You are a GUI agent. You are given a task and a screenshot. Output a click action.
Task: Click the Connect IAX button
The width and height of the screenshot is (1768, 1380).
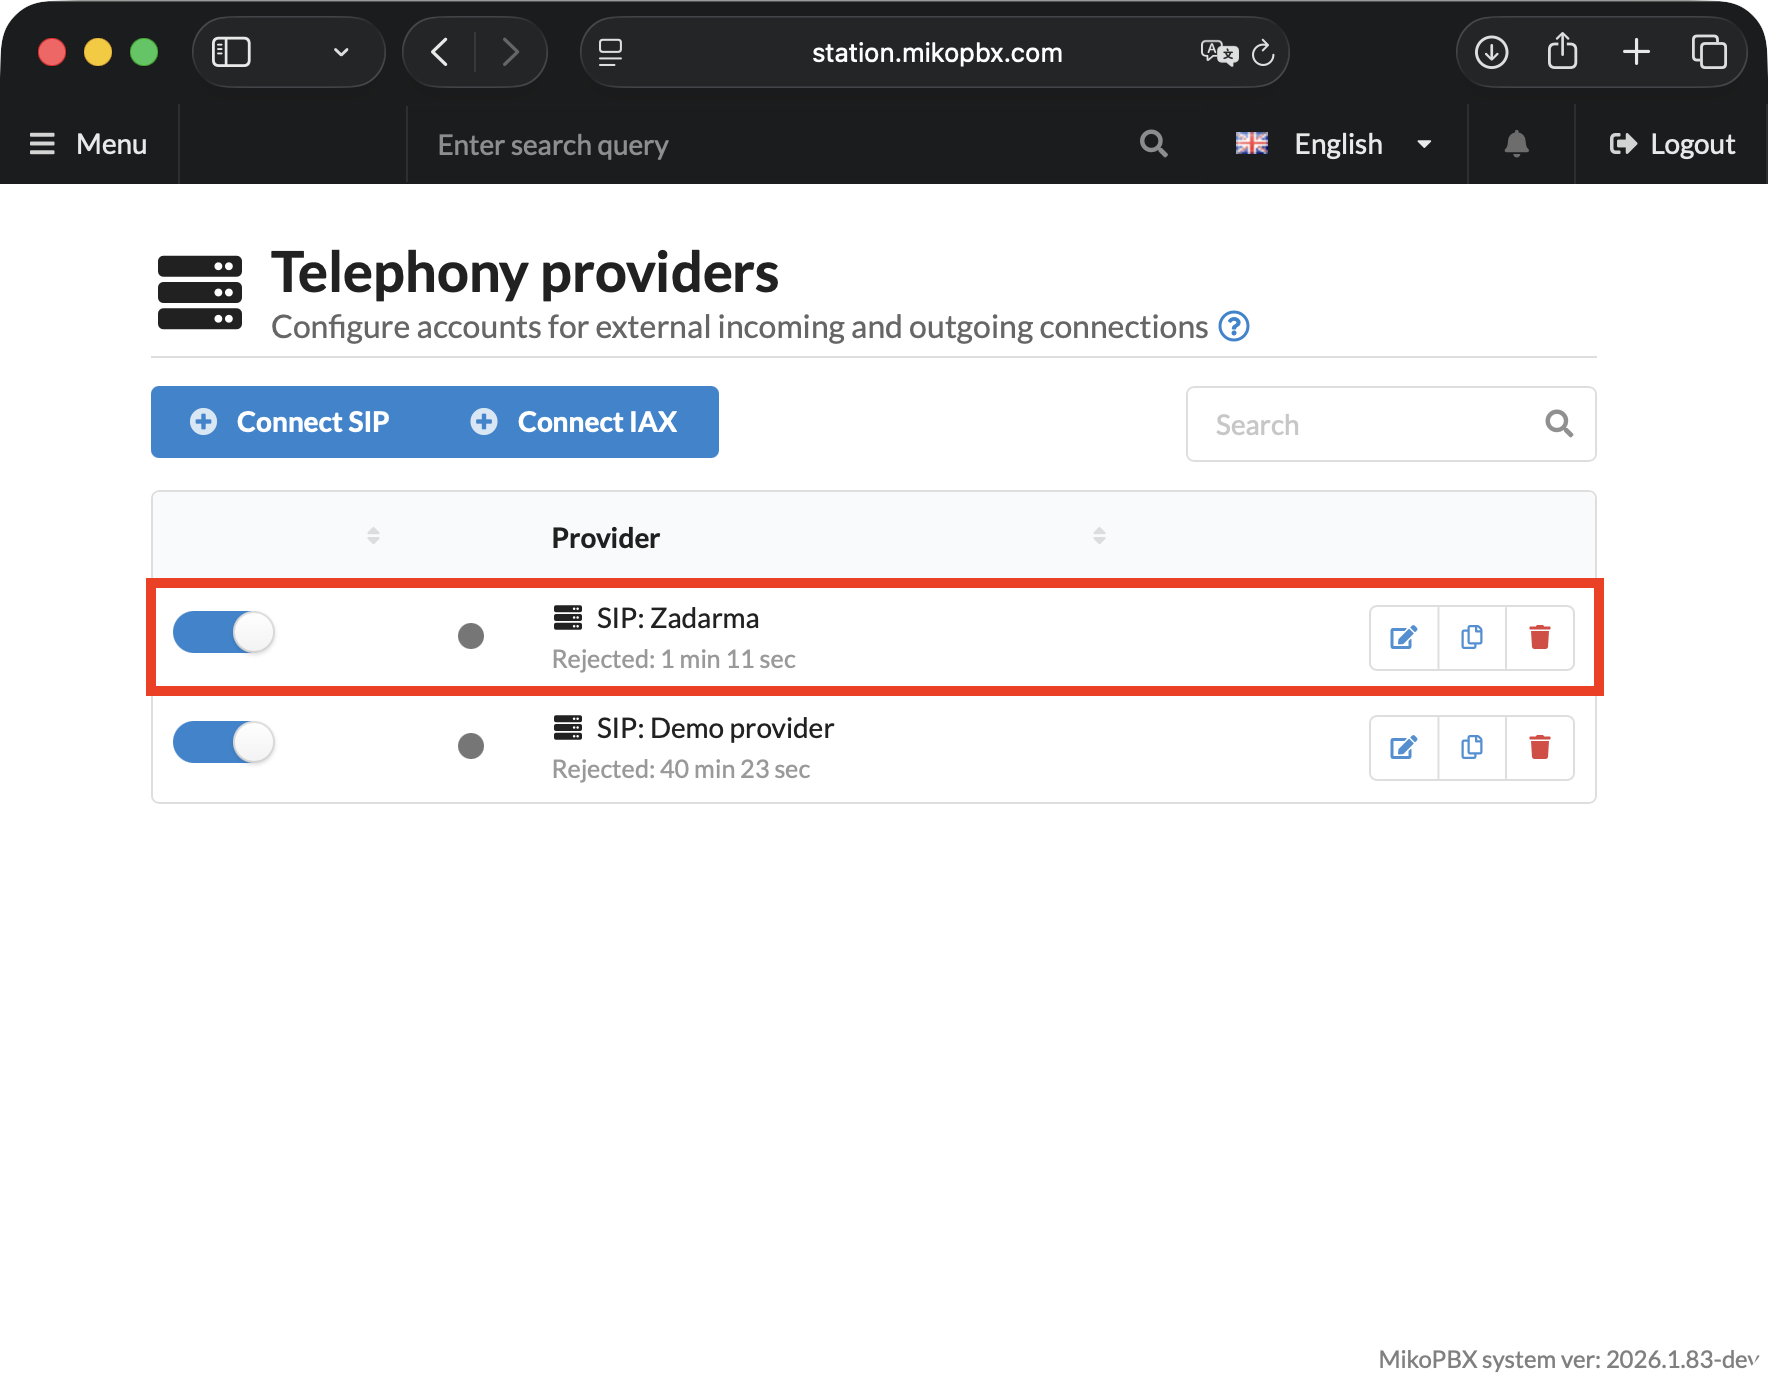pos(575,422)
